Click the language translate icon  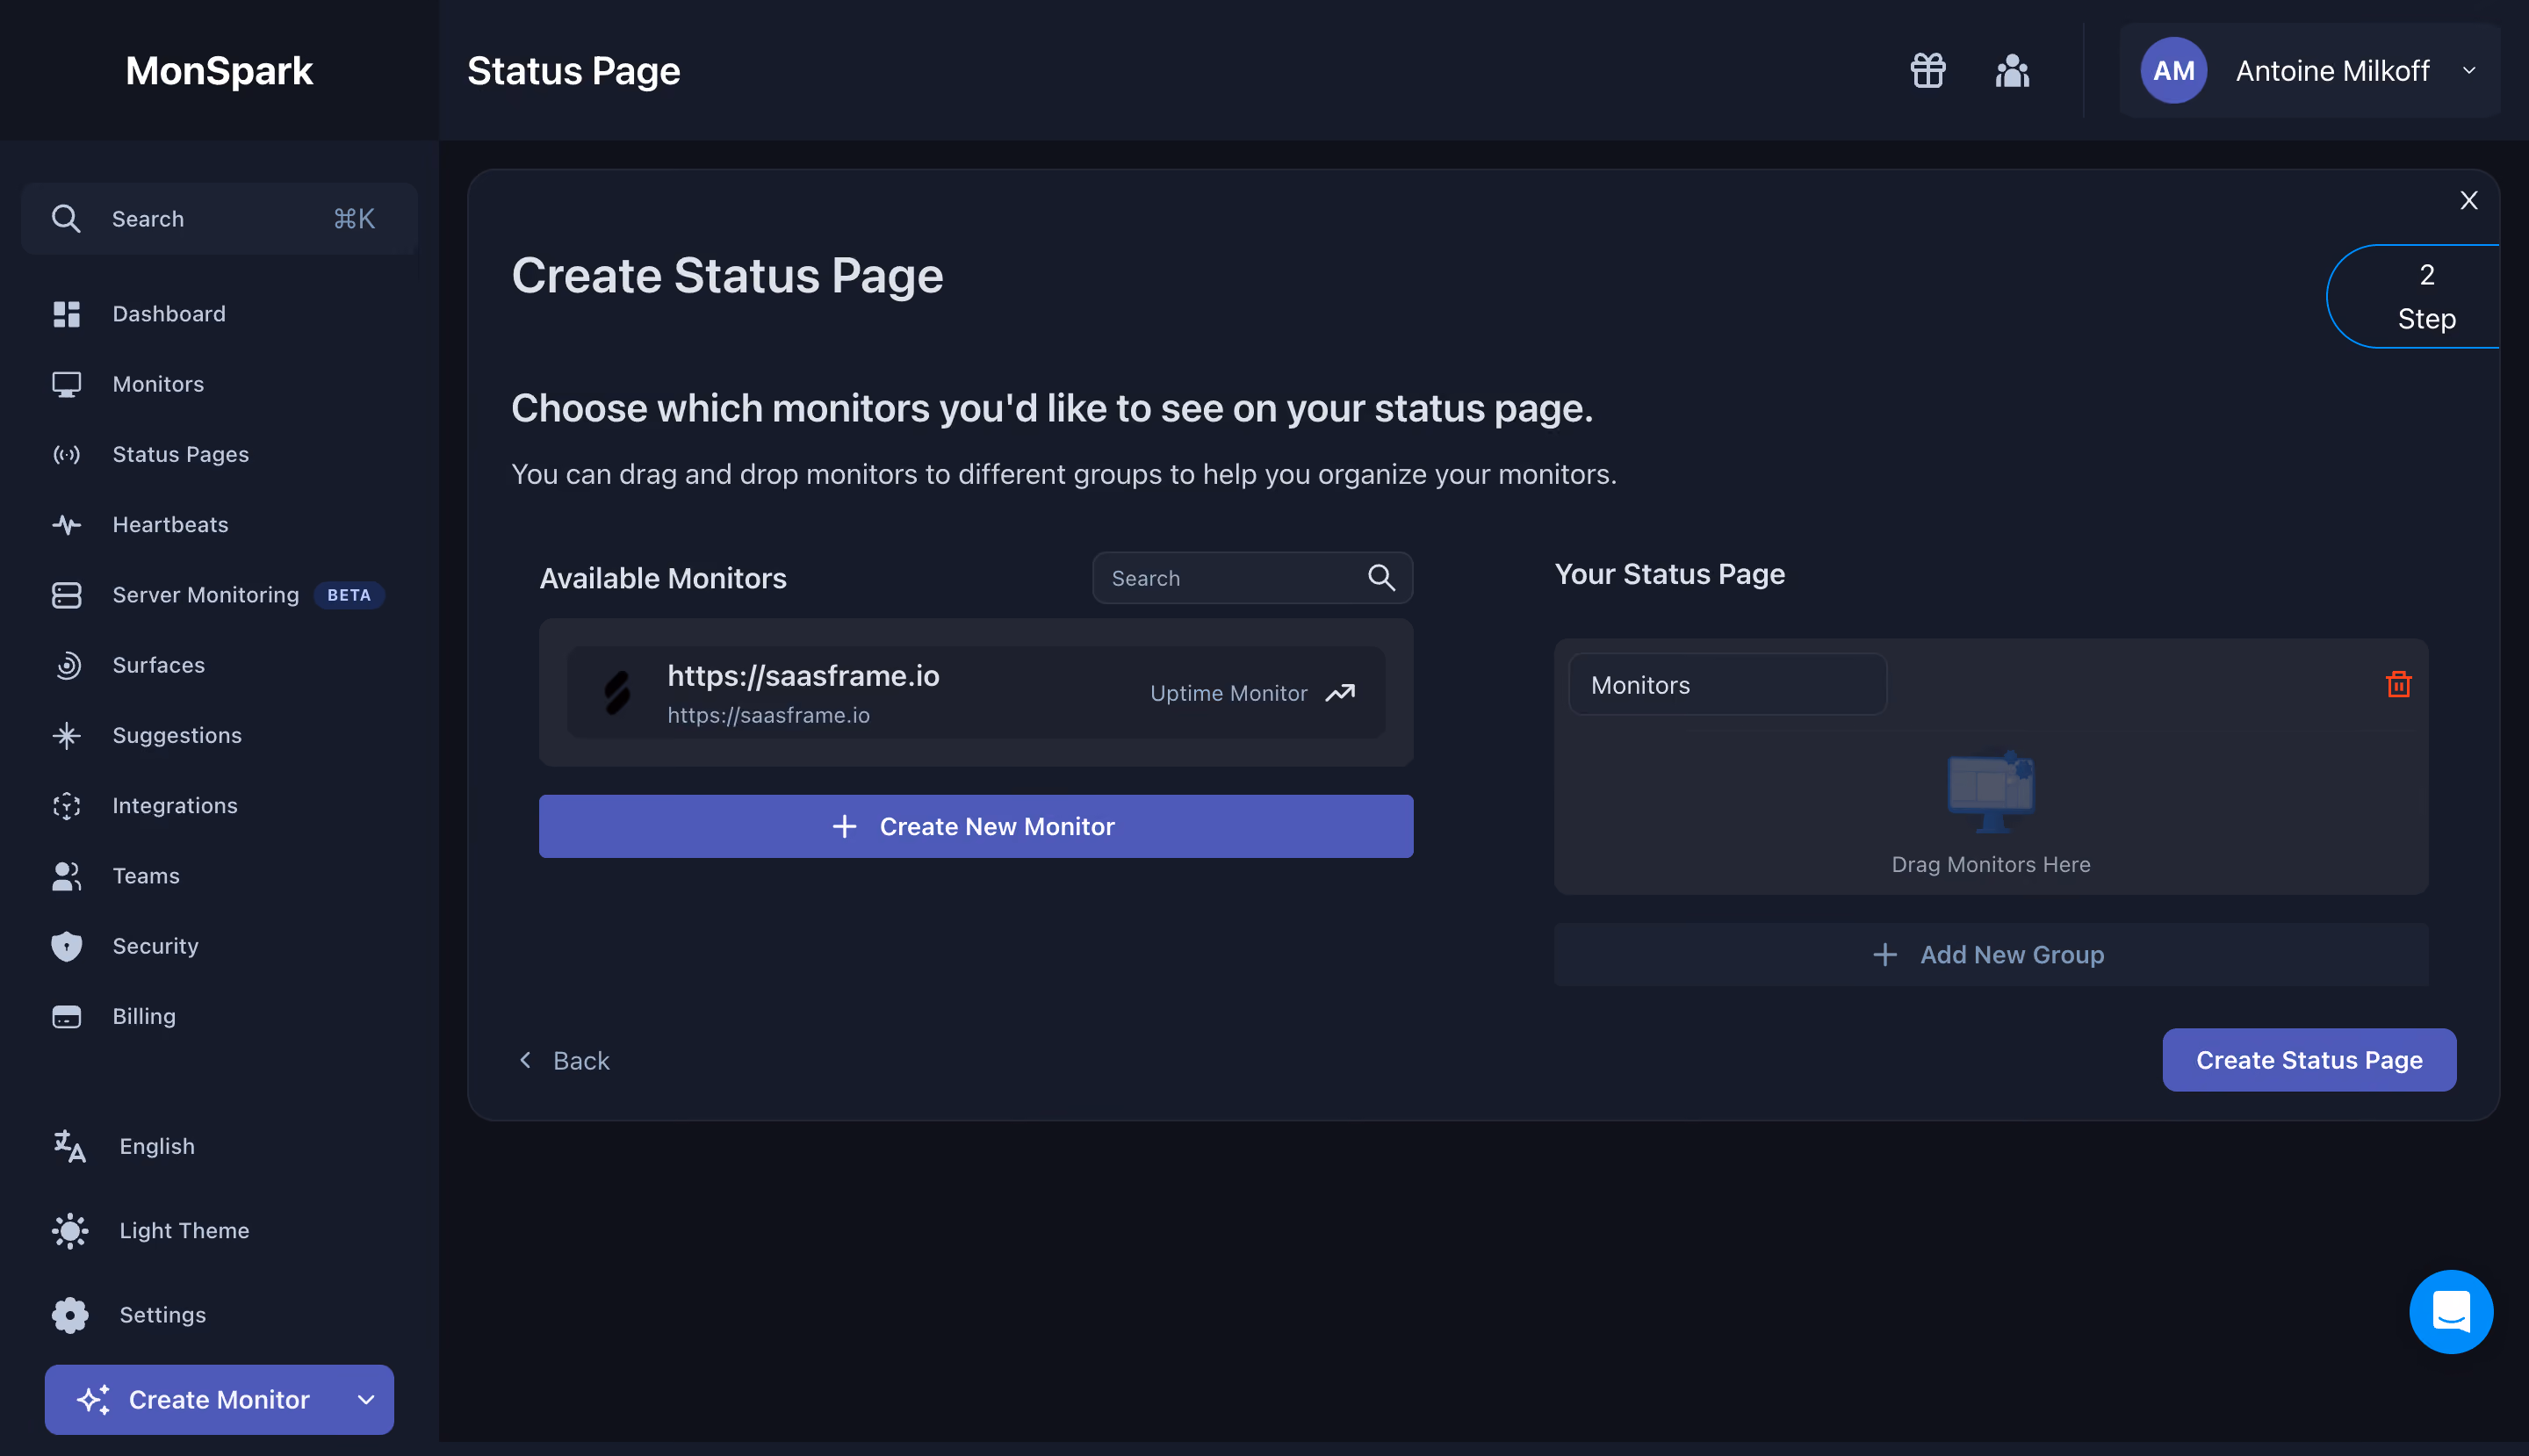coord(70,1146)
